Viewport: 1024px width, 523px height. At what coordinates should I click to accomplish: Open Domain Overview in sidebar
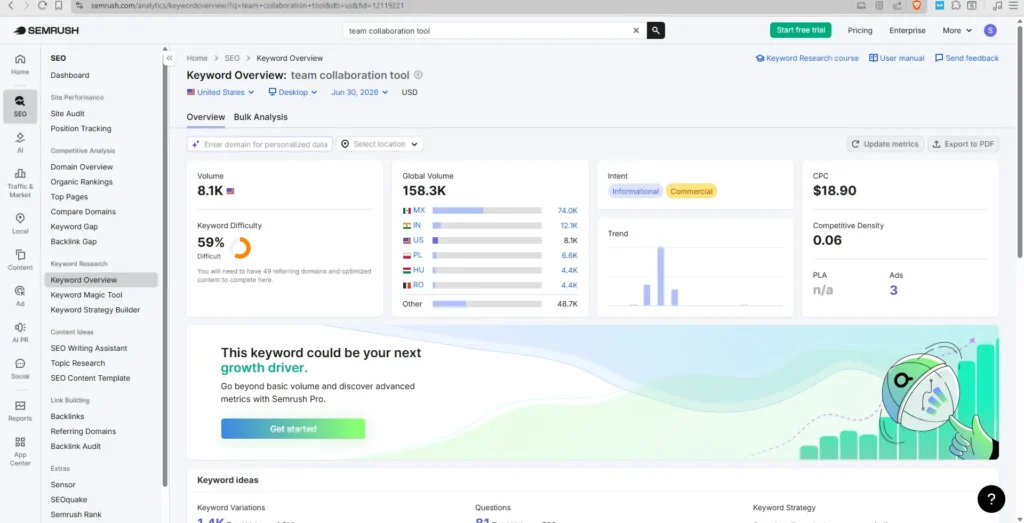82,167
